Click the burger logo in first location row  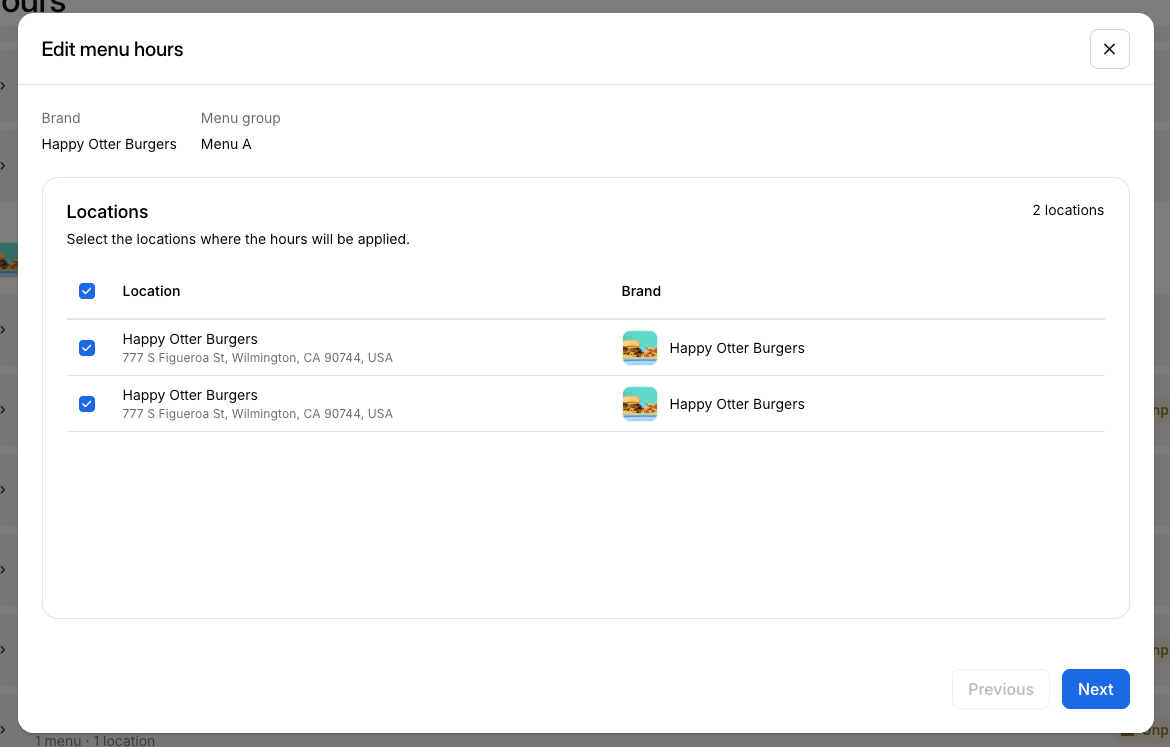(640, 348)
